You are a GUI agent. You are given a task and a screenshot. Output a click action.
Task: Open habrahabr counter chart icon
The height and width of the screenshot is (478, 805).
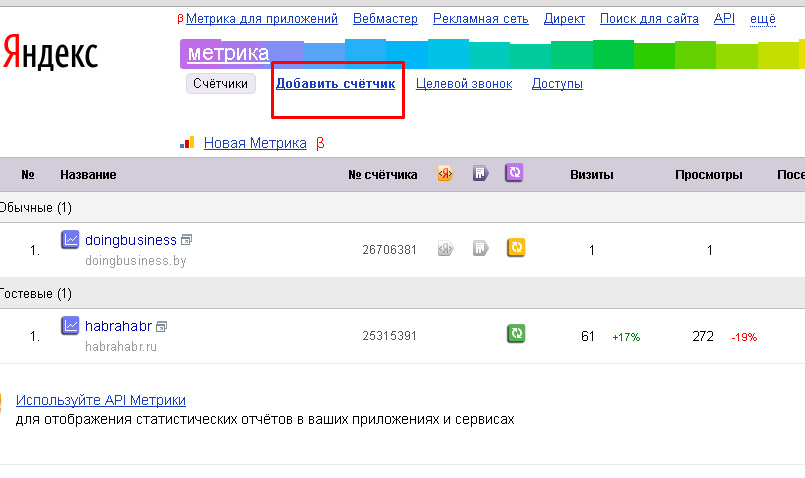(70, 325)
